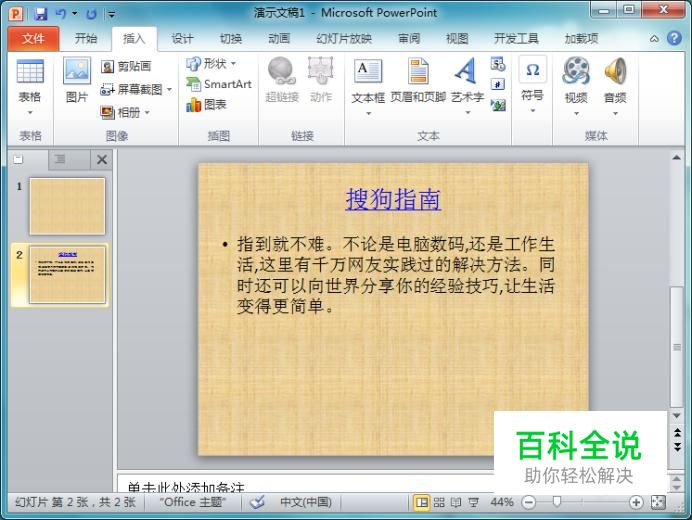Click the spell check status icon
Screen dimensions: 692x520
point(257,502)
